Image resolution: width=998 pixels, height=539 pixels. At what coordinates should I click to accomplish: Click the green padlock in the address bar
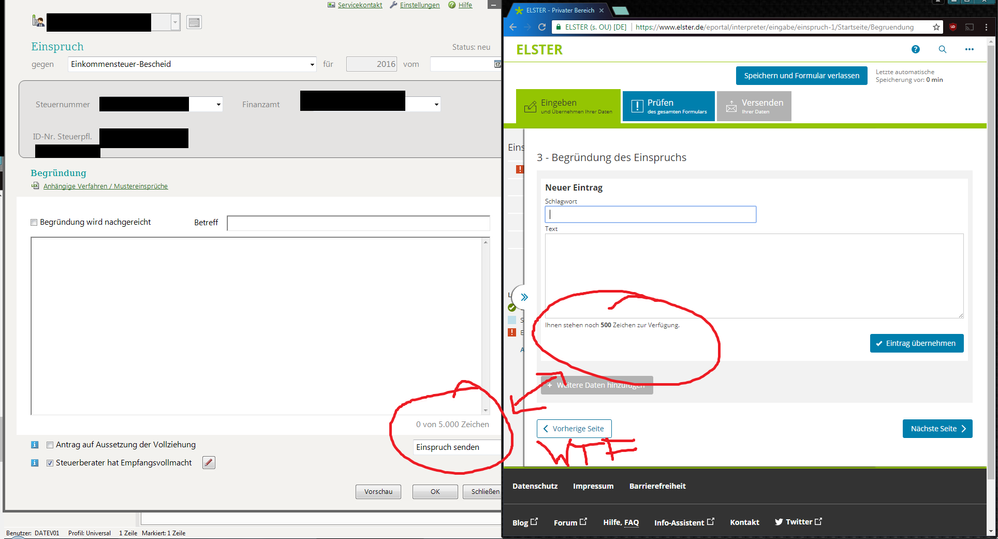[x=558, y=27]
